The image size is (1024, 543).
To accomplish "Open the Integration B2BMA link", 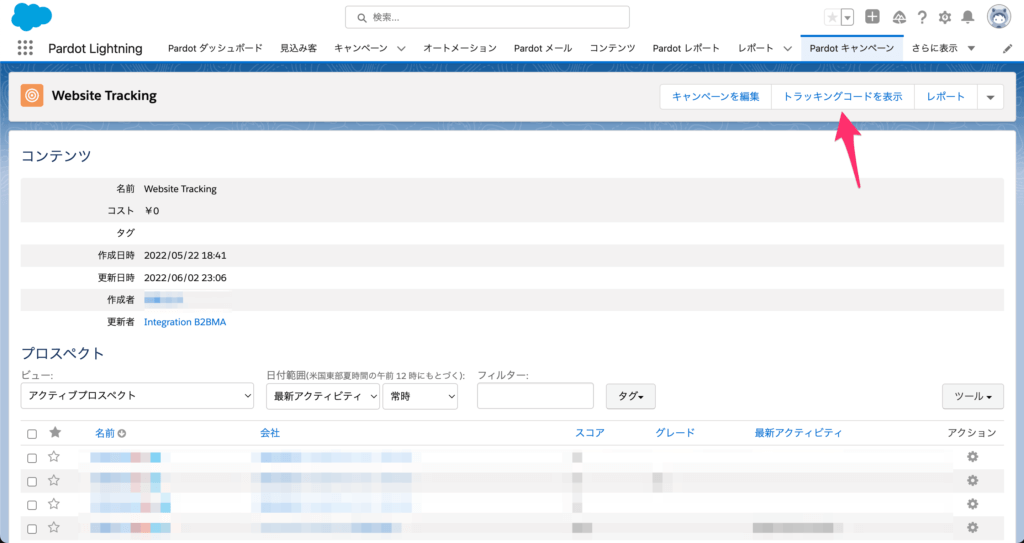I will tap(185, 322).
